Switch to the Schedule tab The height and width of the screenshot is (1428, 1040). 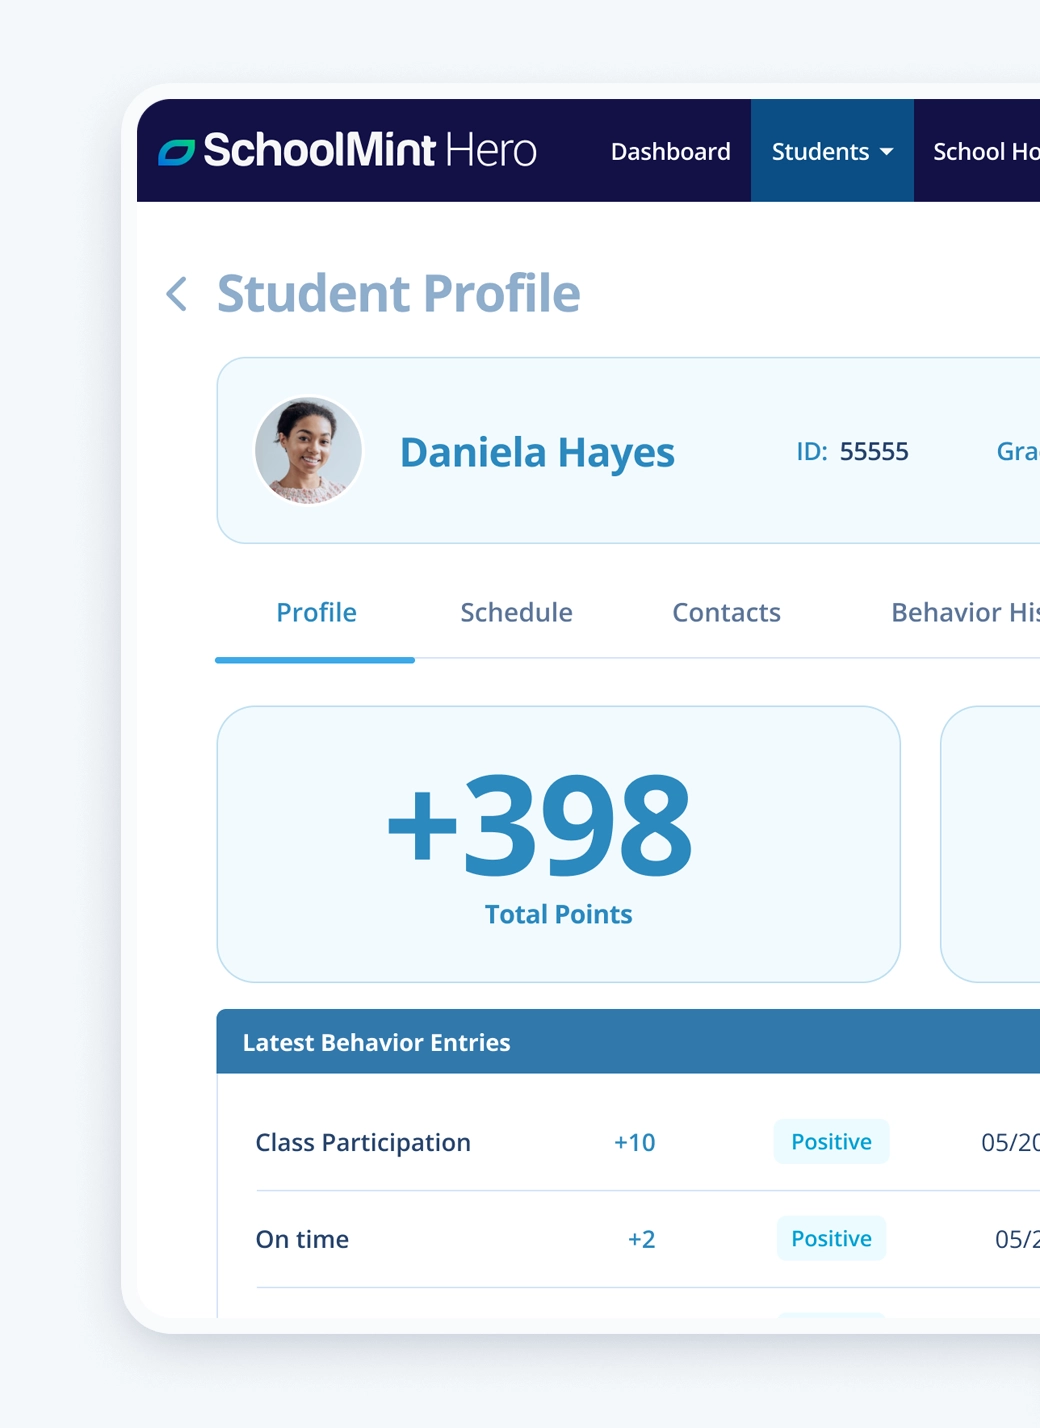click(516, 612)
